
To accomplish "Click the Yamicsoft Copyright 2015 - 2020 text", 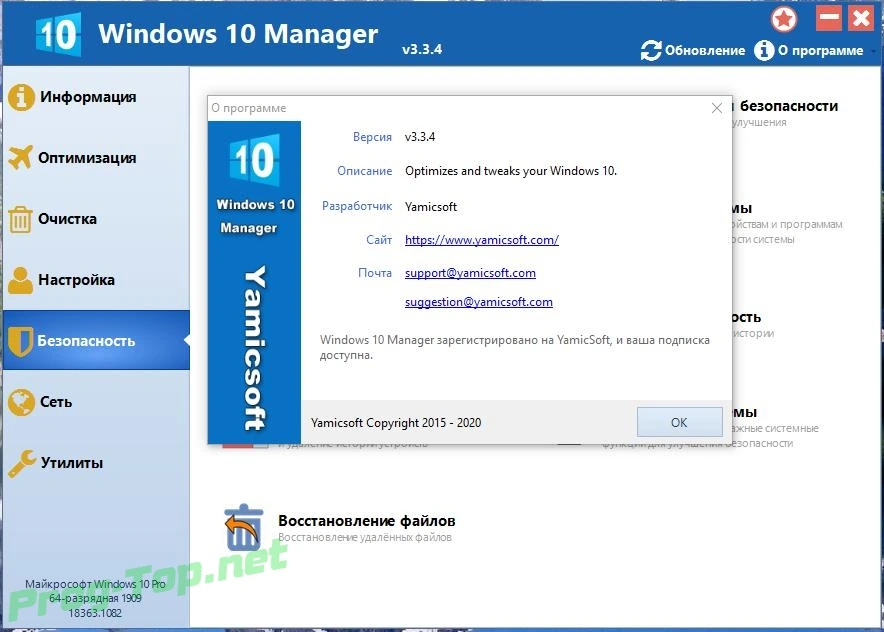I will (x=396, y=423).
